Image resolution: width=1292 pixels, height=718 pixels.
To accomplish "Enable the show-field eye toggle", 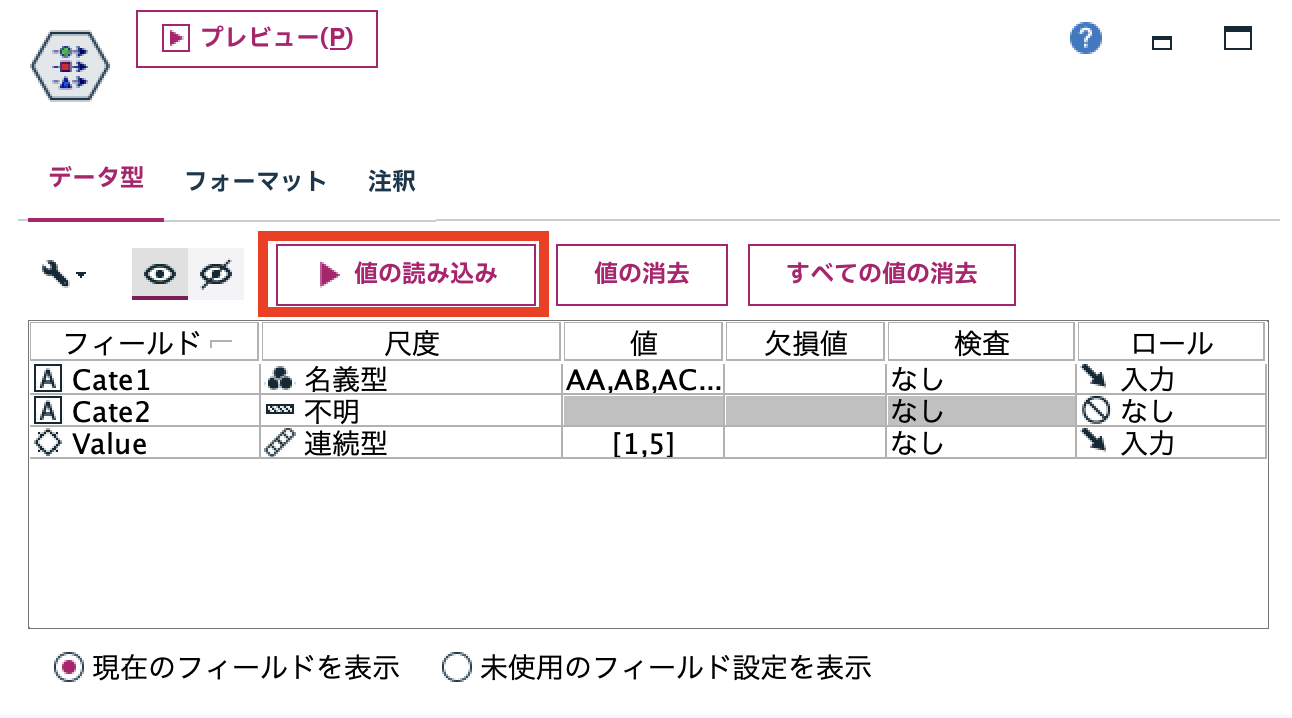I will pos(159,273).
